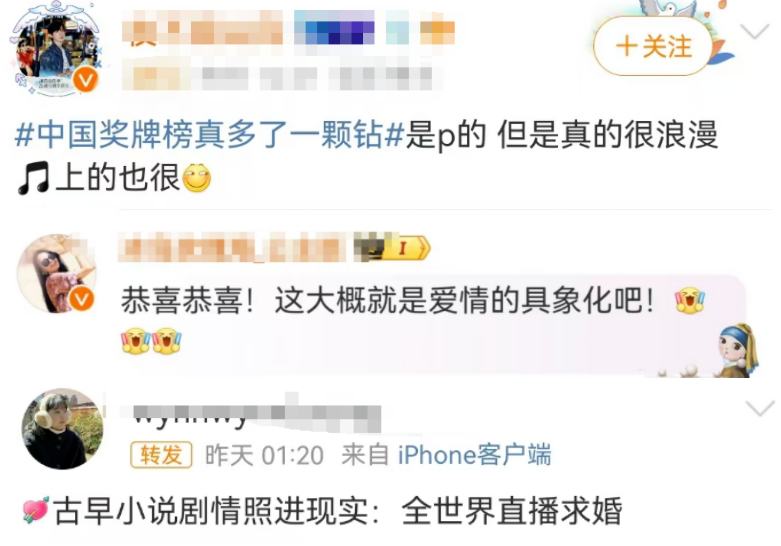Screen dimensions: 781x546
Task: Open the chevron menu on the repost item
Action: click(760, 408)
